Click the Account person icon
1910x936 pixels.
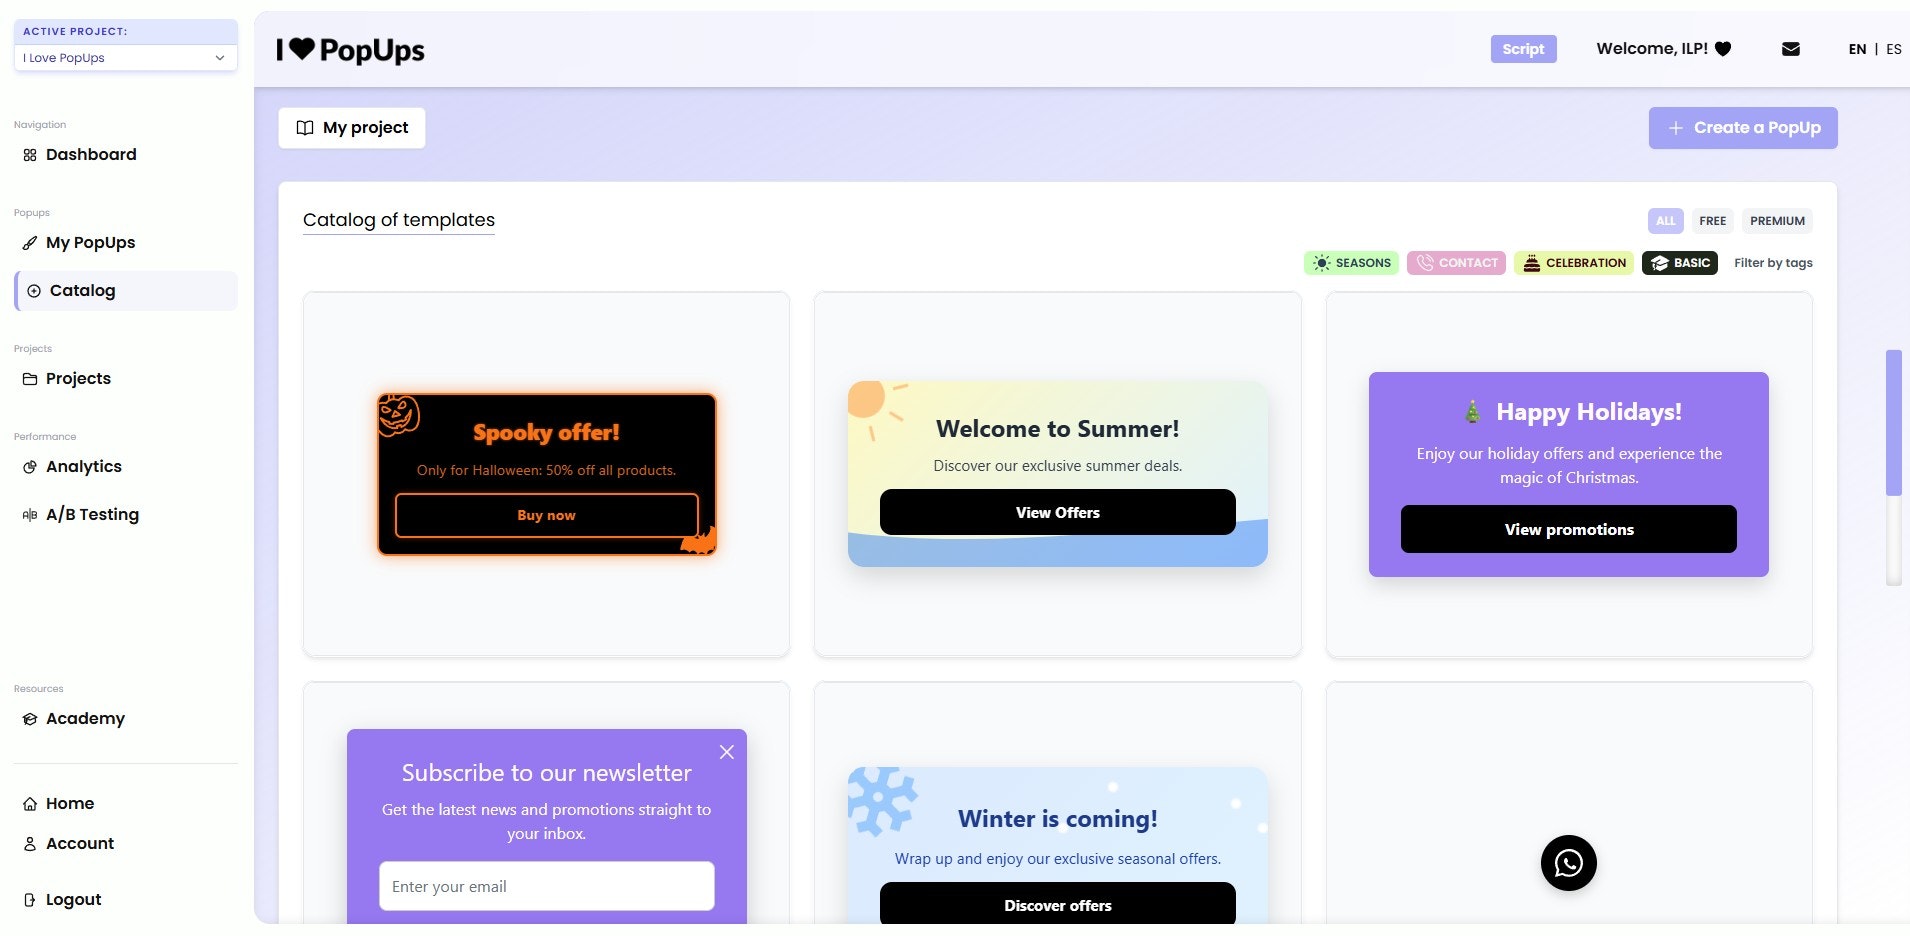coord(30,844)
